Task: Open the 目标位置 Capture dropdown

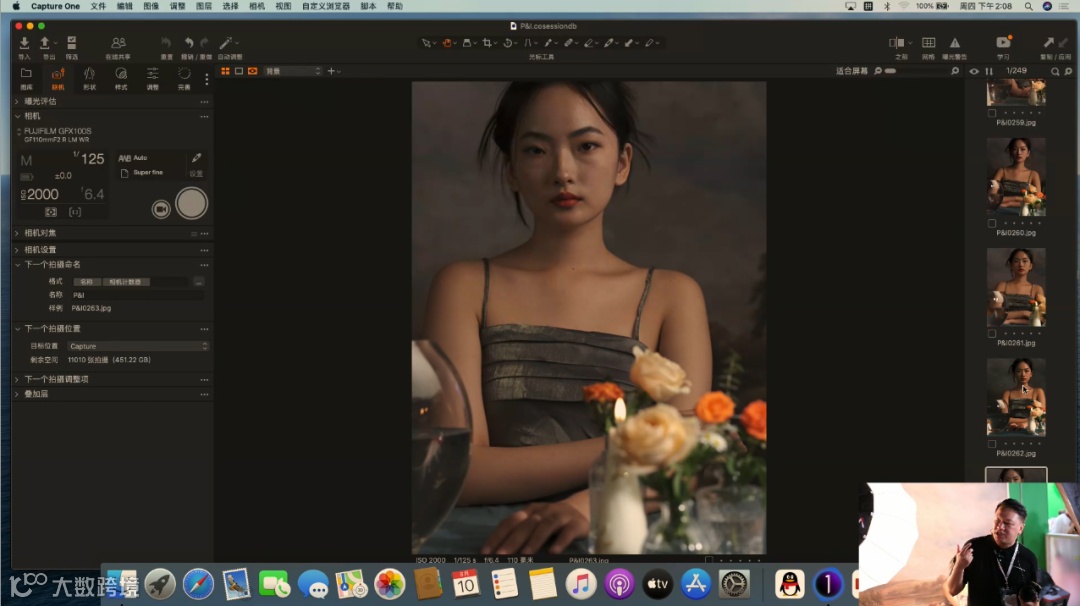Action: [138, 346]
